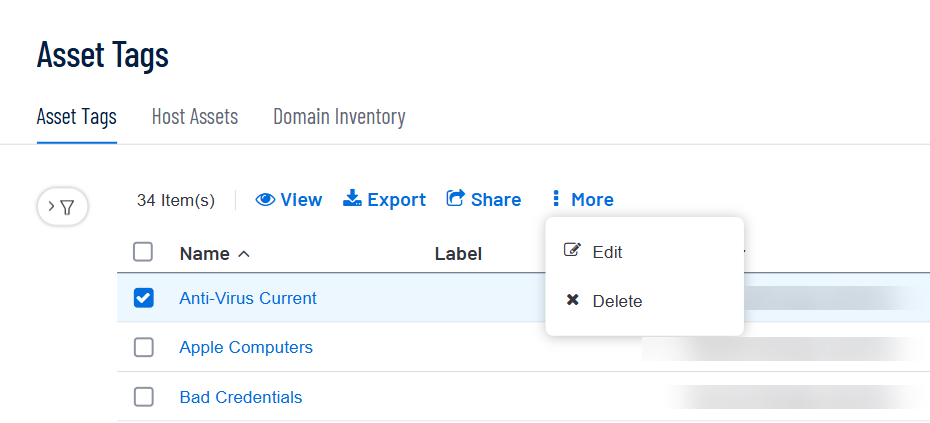Viewport: 930px width, 423px height.
Task: Uncheck the Anti-Virus Current checkbox
Action: coord(144,298)
